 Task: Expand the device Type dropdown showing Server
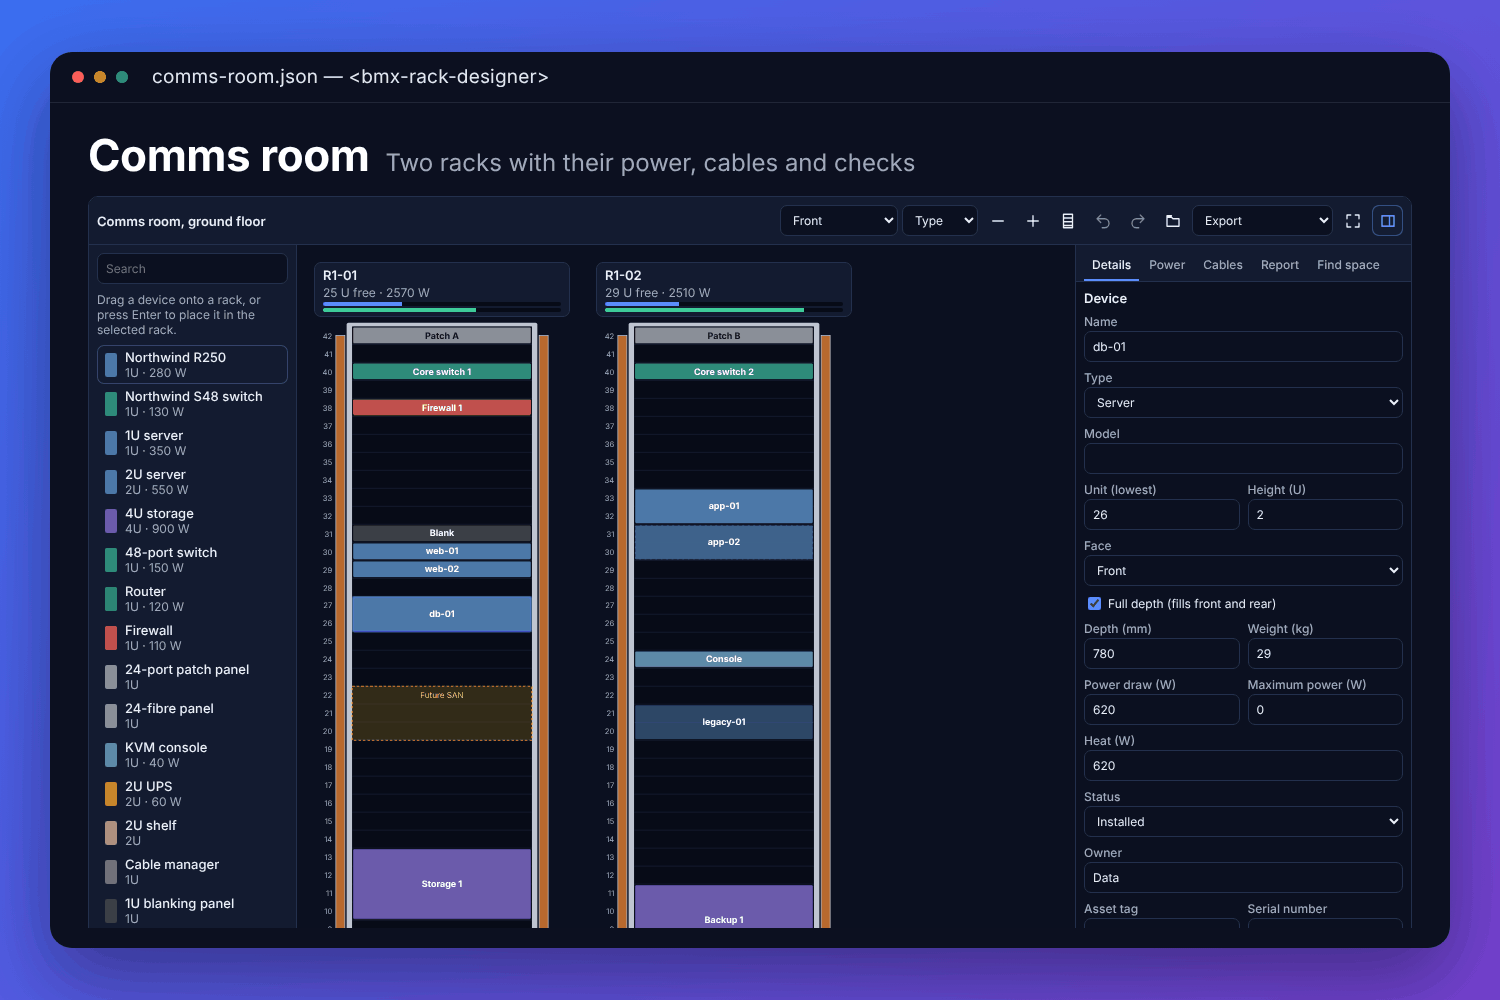pyautogui.click(x=1243, y=403)
